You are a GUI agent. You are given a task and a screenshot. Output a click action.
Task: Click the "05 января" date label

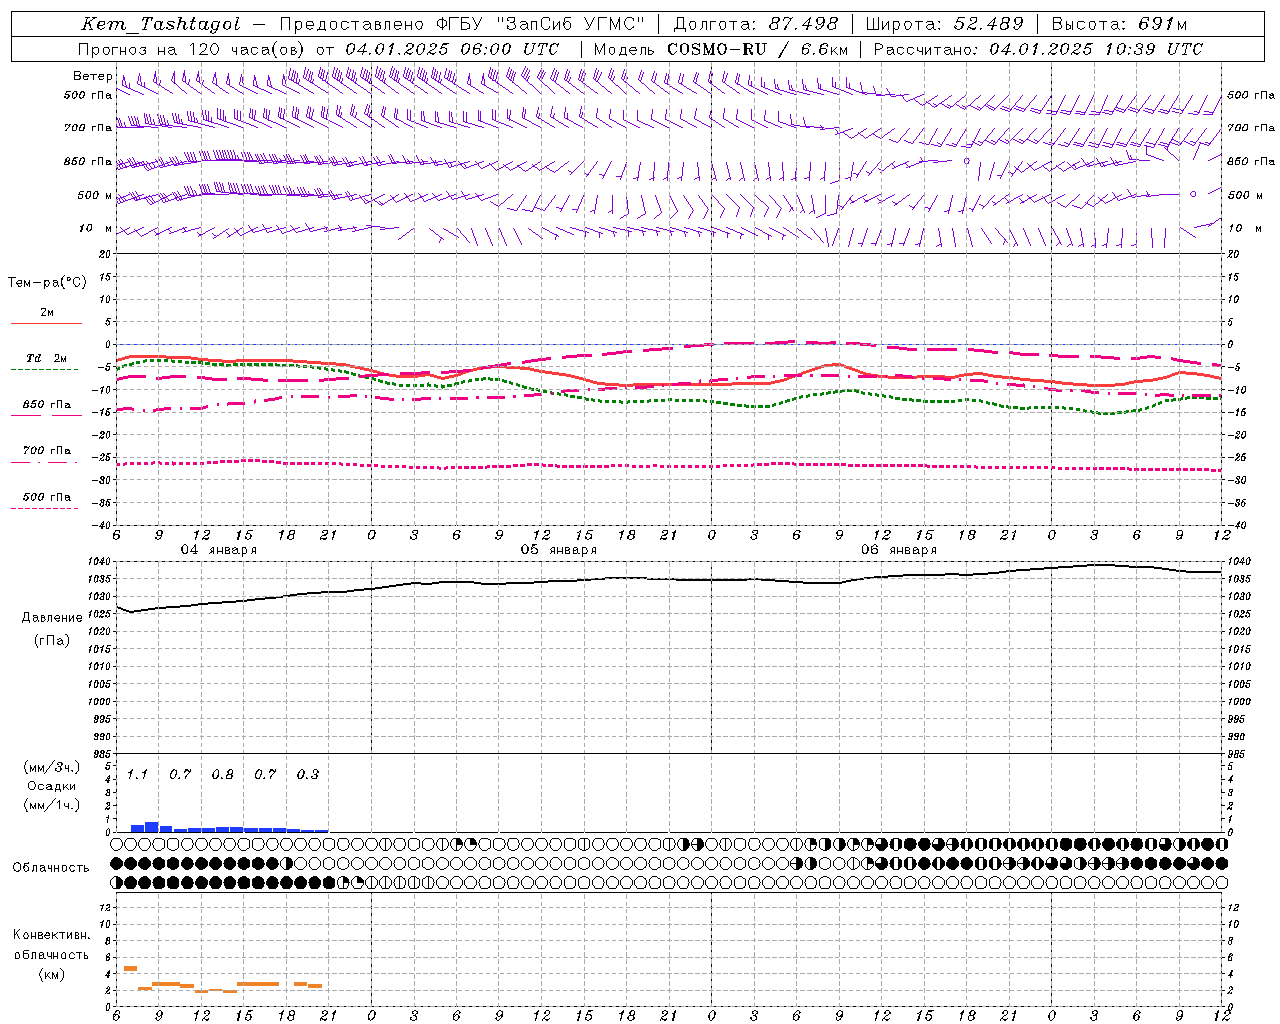click(x=558, y=550)
